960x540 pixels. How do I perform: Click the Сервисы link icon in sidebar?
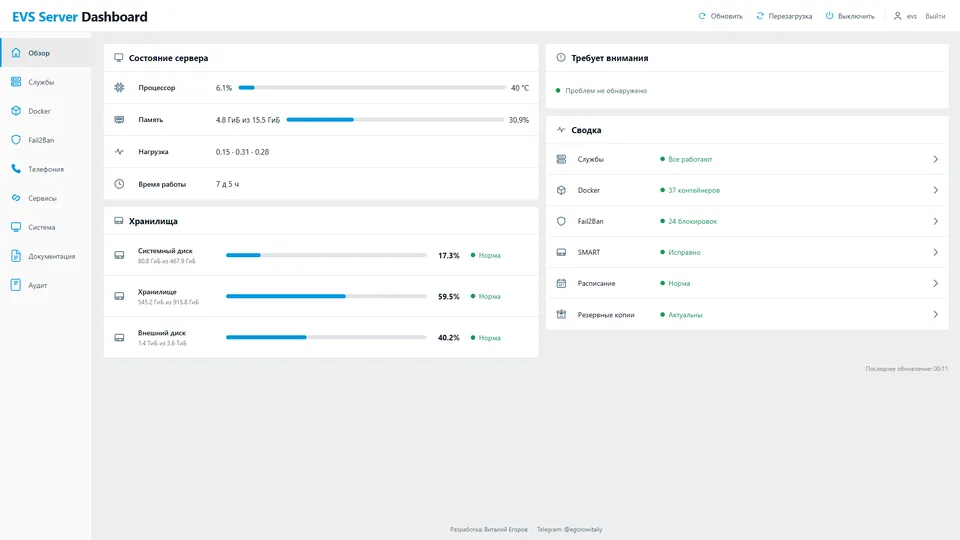click(x=16, y=198)
